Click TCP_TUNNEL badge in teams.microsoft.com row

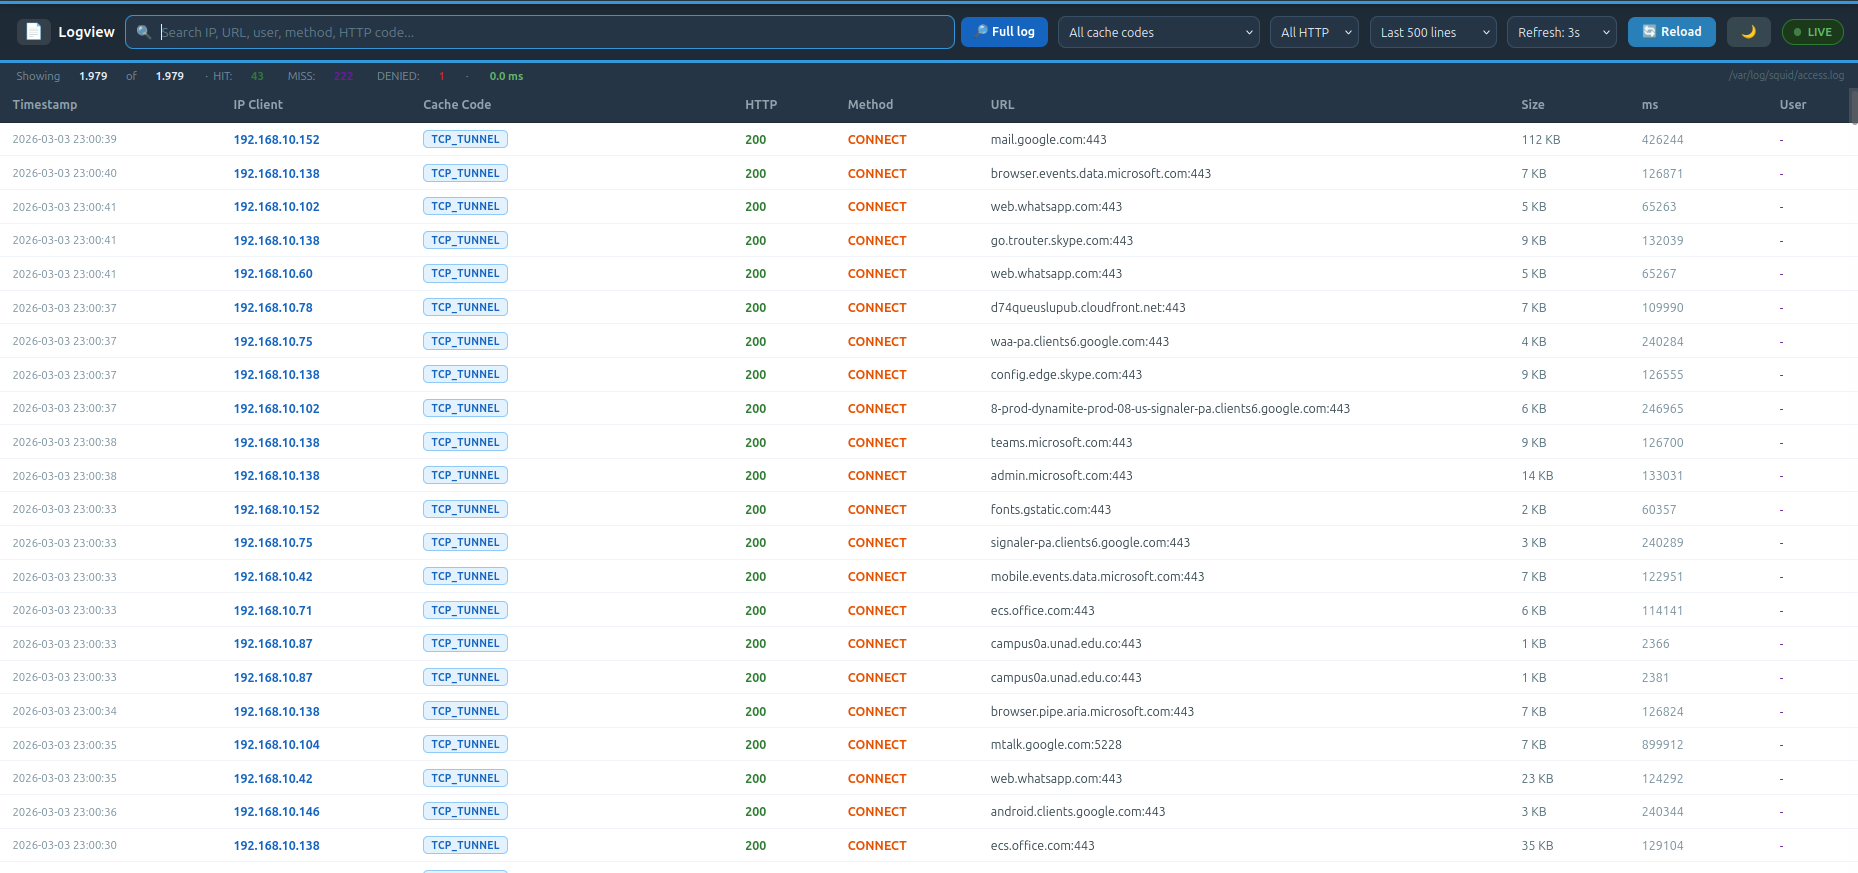click(x=465, y=442)
